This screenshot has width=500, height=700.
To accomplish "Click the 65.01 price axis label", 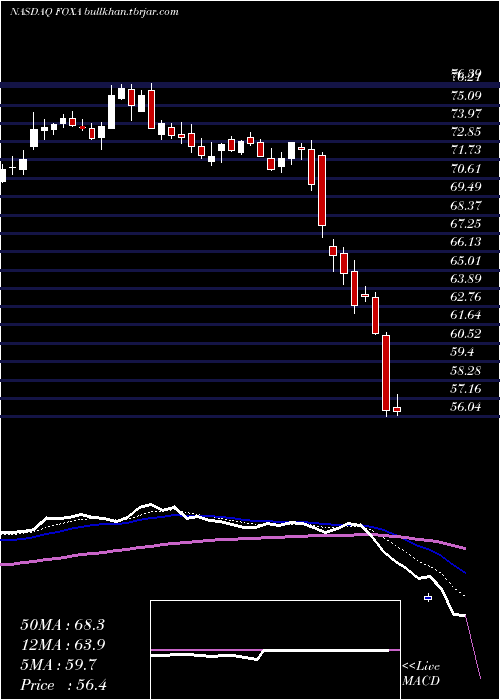I will click(x=467, y=261).
